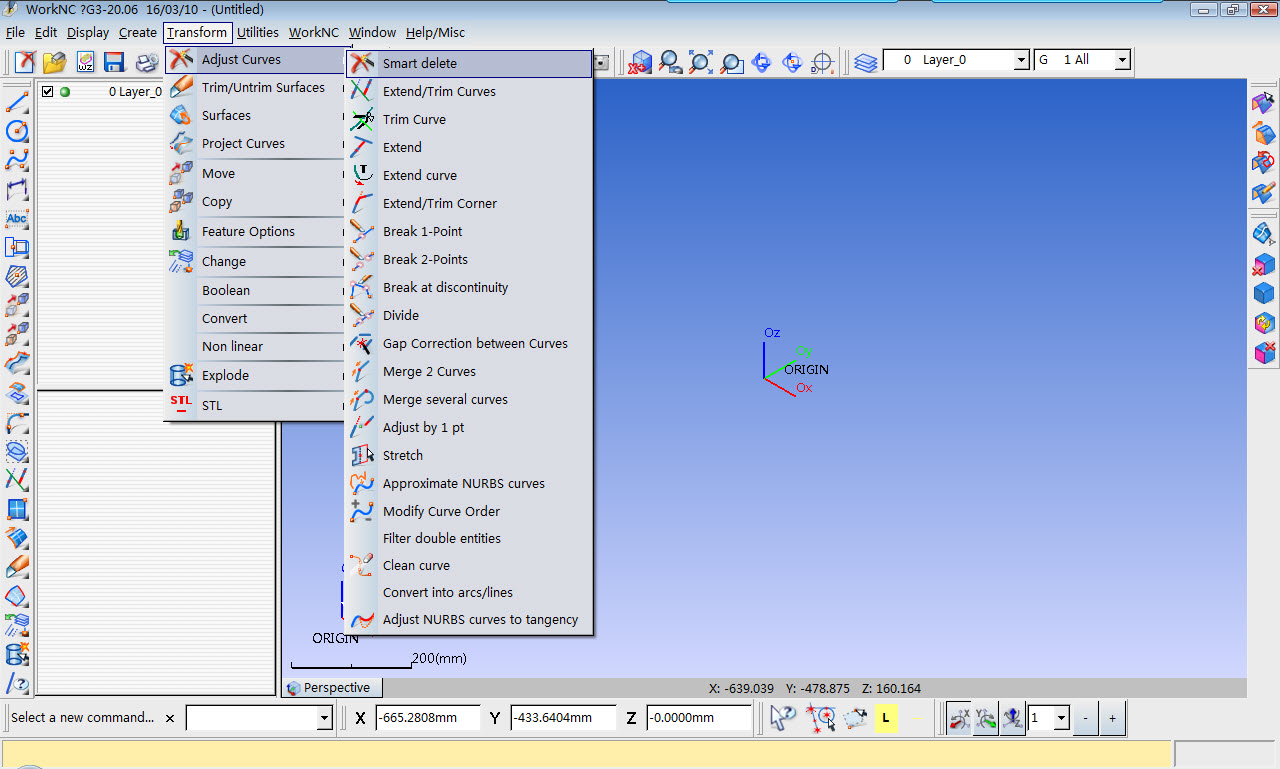The height and width of the screenshot is (769, 1280).
Task: Click the Save floppy disk icon
Action: [114, 62]
